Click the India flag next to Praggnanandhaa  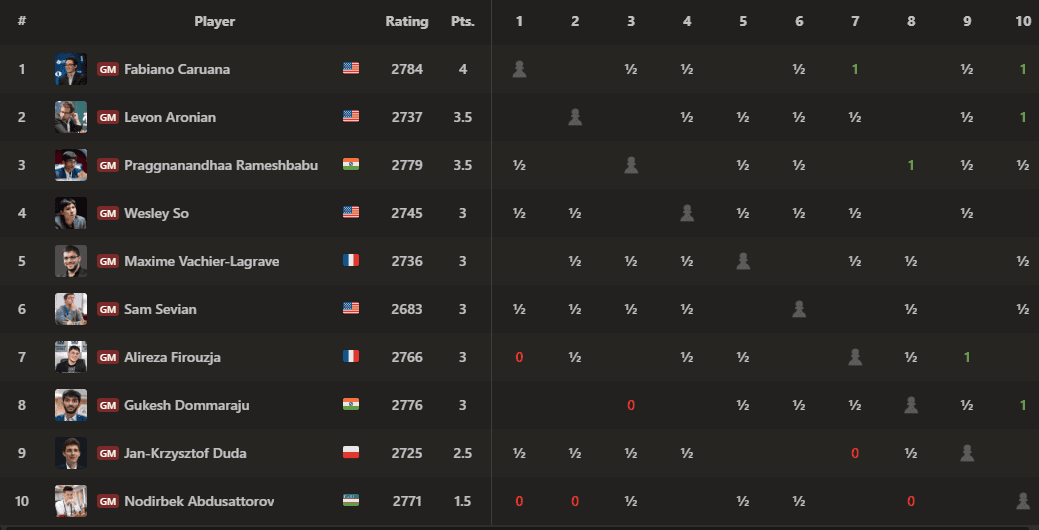(x=350, y=165)
